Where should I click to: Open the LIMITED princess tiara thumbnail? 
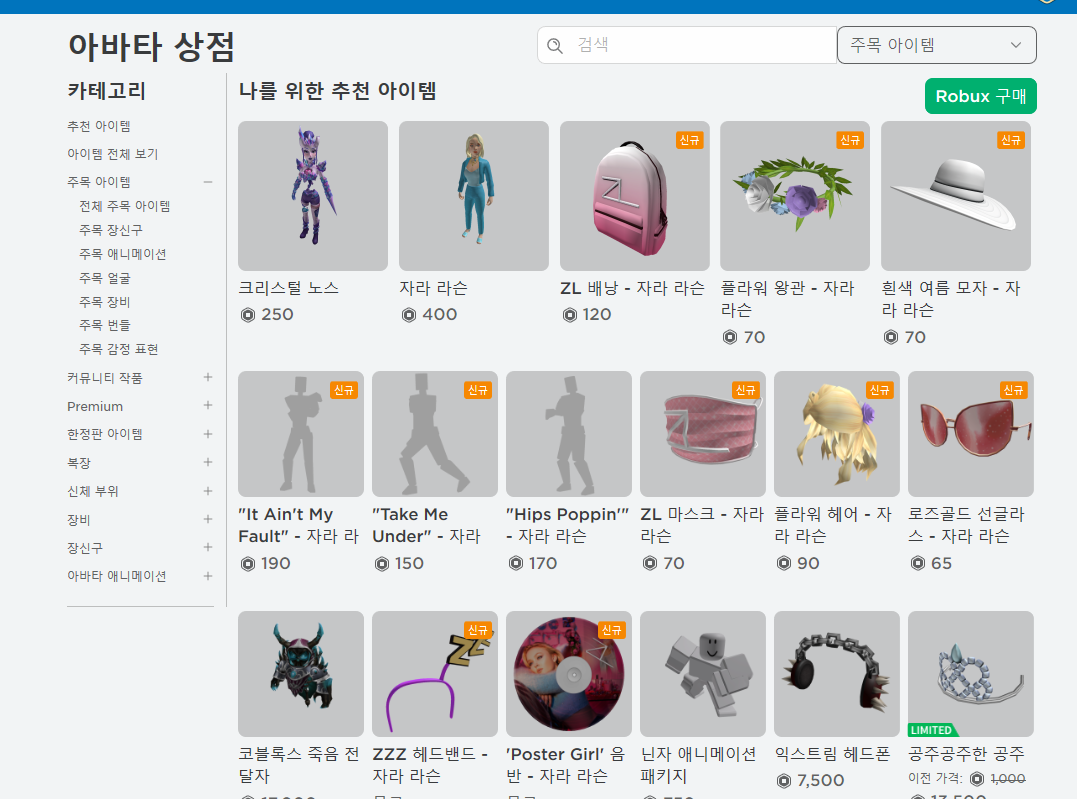tap(971, 674)
